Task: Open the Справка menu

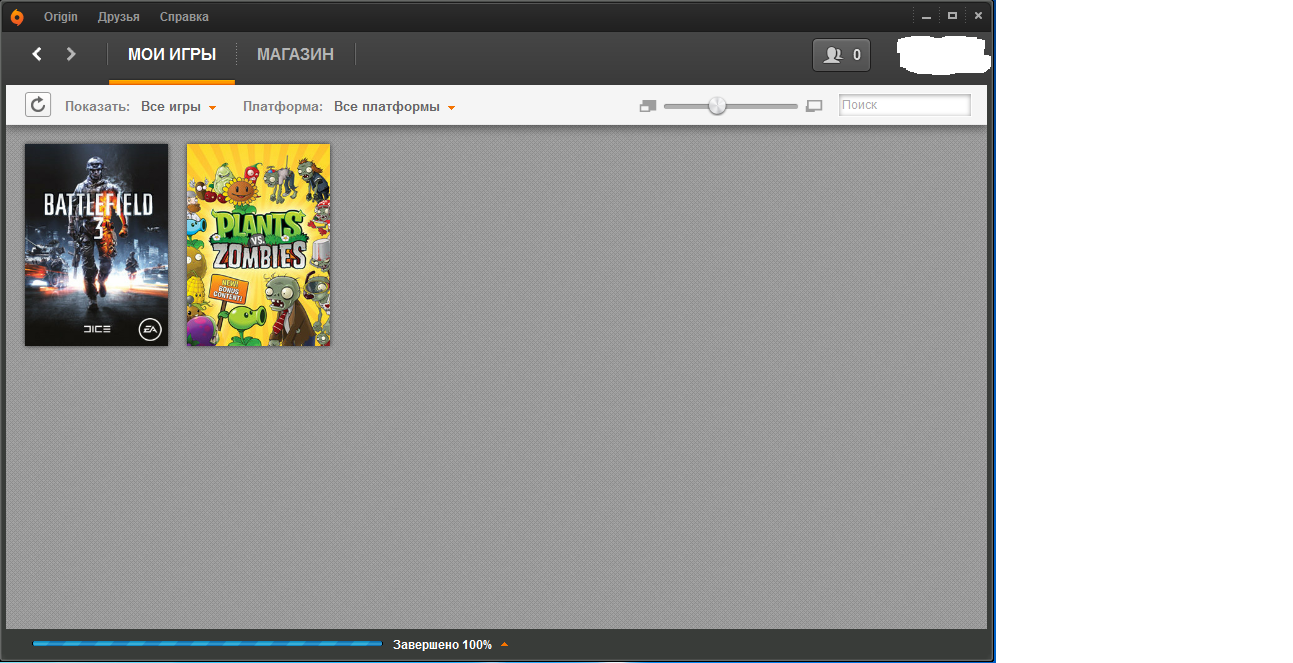Action: (184, 17)
